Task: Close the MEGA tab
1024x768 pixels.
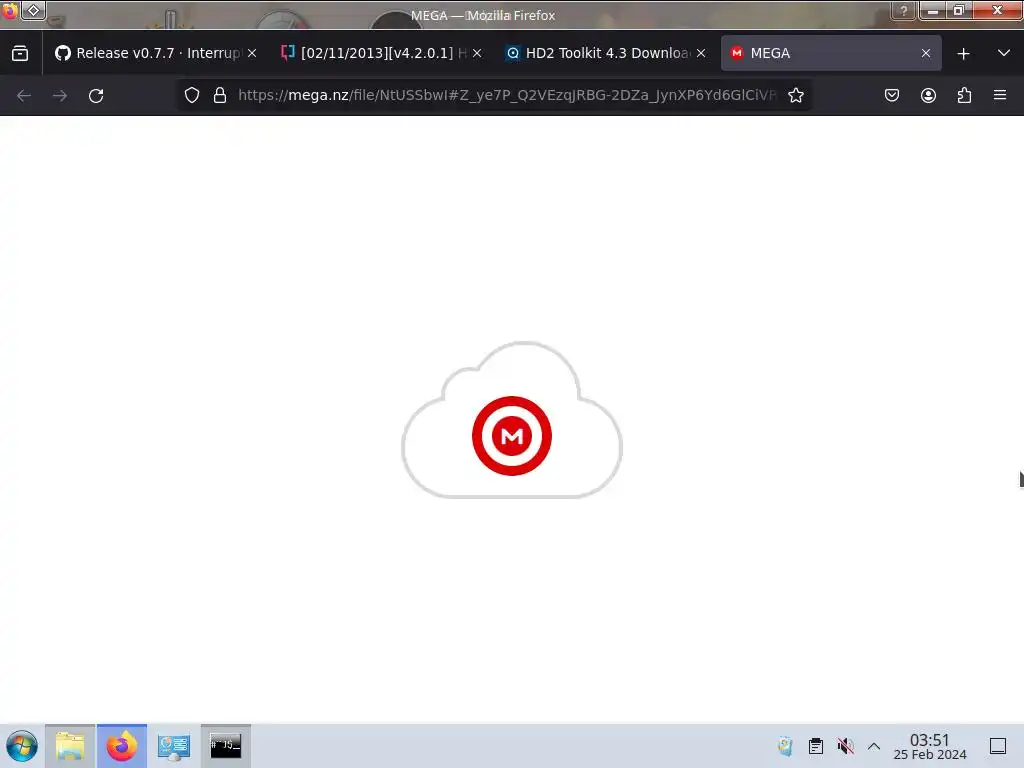Action: [x=926, y=54]
